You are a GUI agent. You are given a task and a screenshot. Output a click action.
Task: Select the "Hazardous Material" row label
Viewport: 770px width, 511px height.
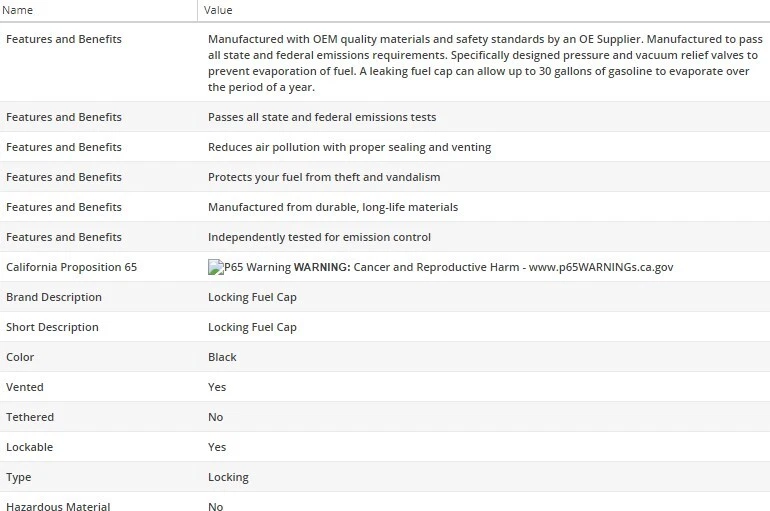(58, 507)
